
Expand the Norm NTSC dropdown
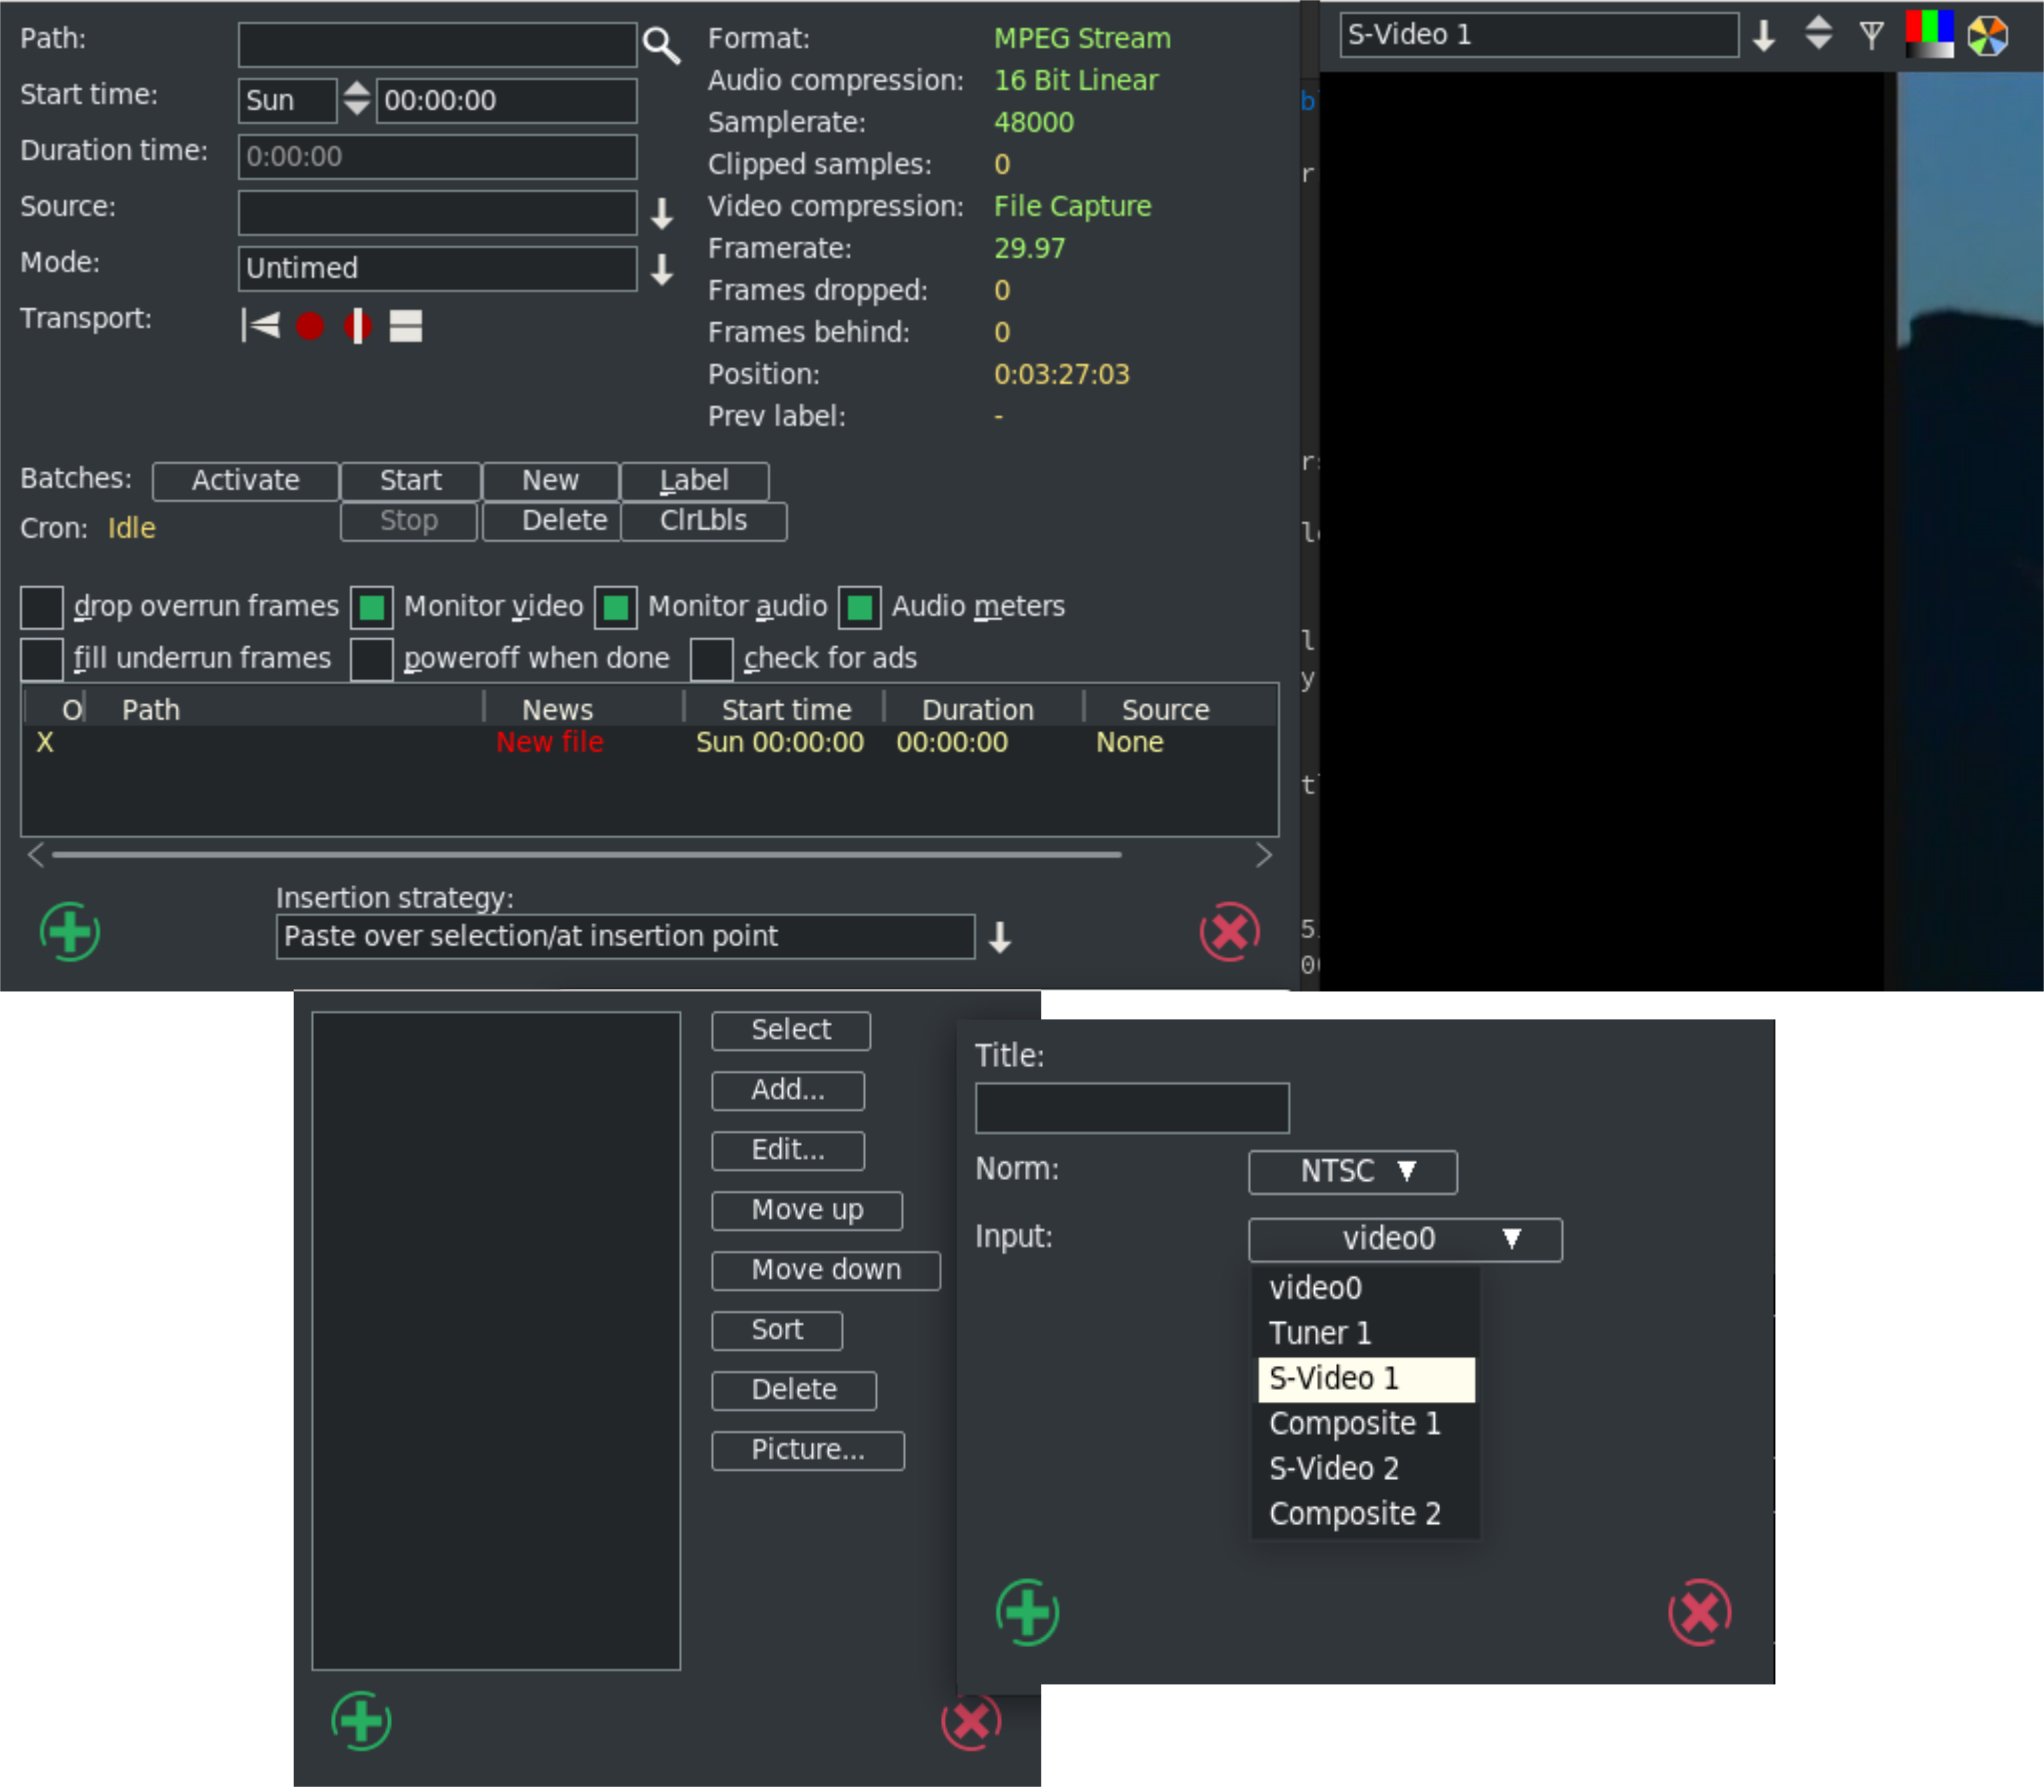pos(1352,1172)
